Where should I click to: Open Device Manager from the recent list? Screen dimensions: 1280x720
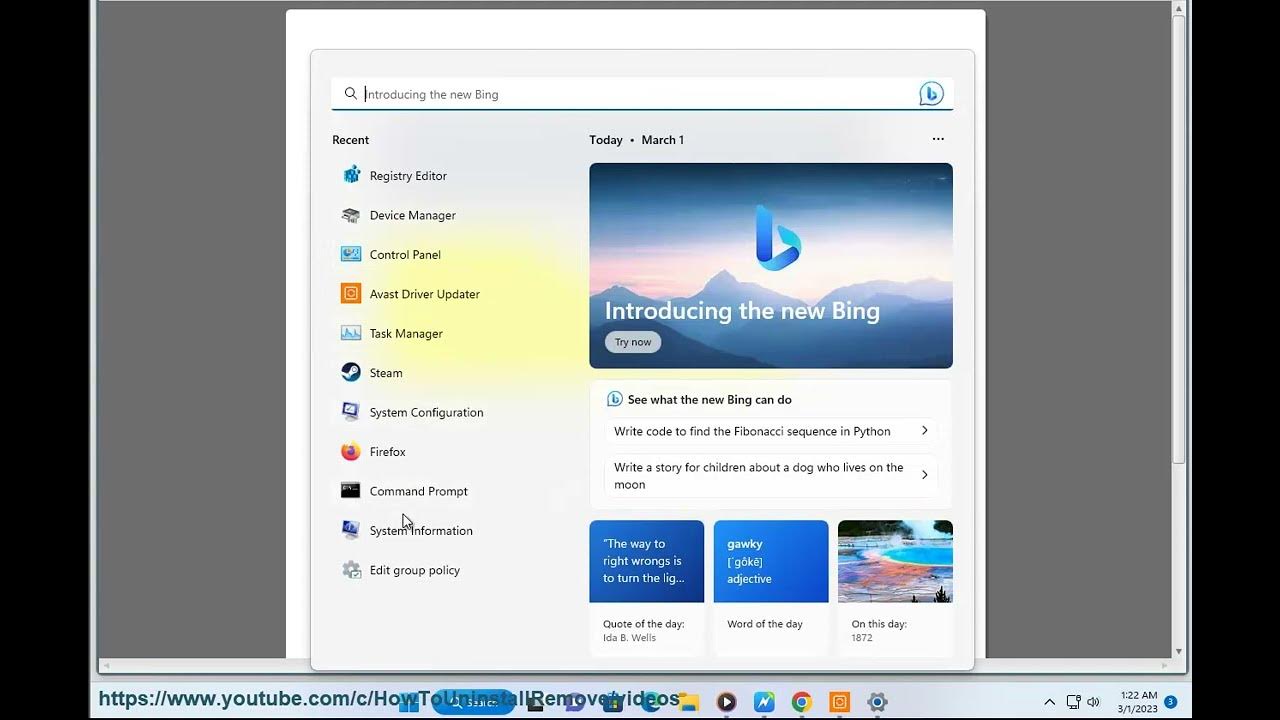398,215
